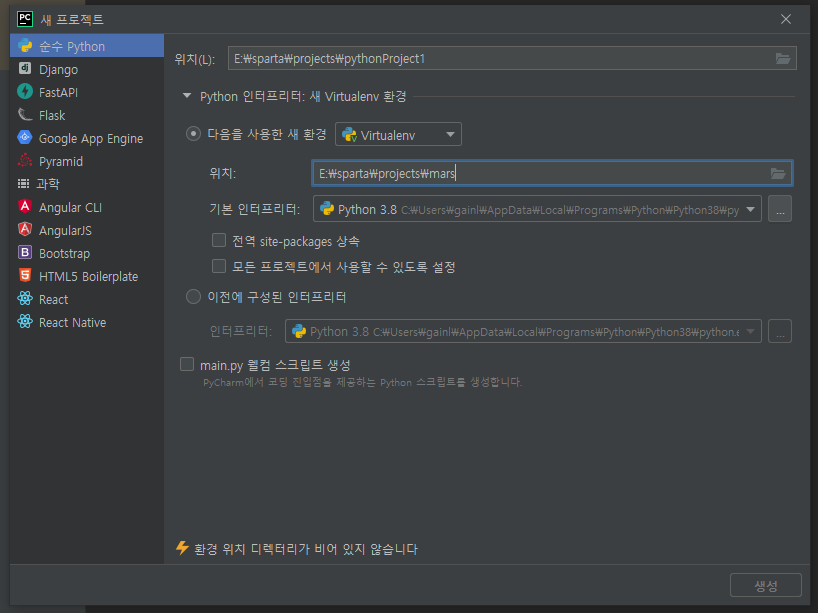The width and height of the screenshot is (818, 613).
Task: Enable 모든 프로젝트에서 사용할 수 있도록 설정 checkbox
Action: tap(219, 266)
